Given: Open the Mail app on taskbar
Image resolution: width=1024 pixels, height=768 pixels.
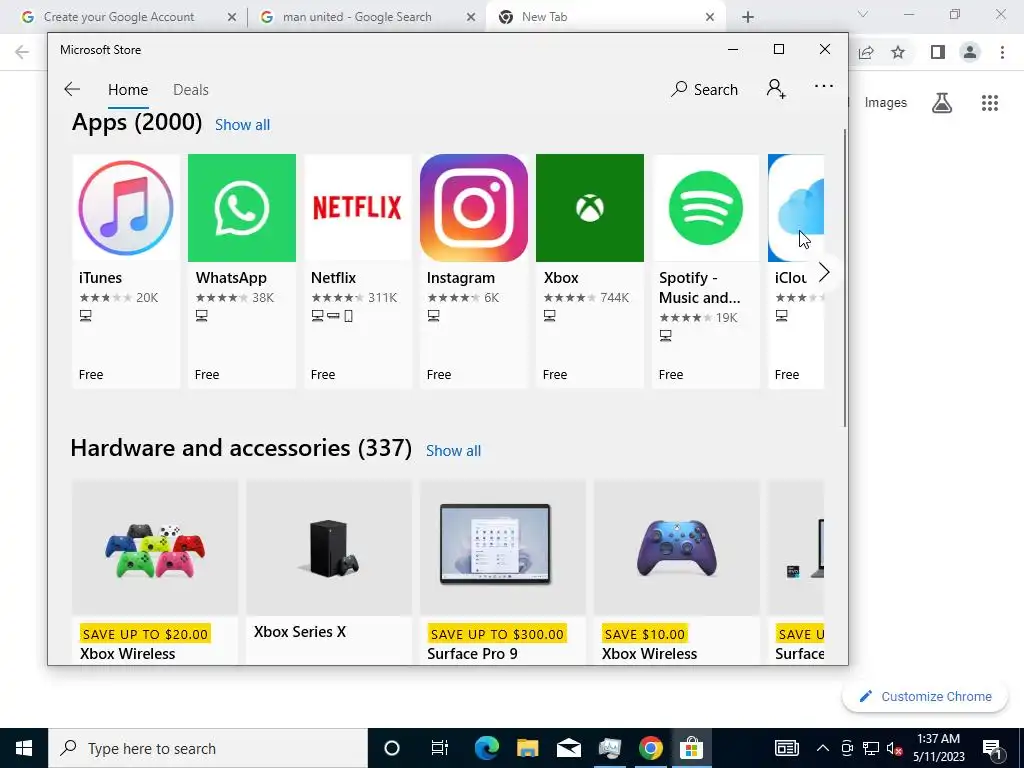Looking at the screenshot, I should [568, 748].
